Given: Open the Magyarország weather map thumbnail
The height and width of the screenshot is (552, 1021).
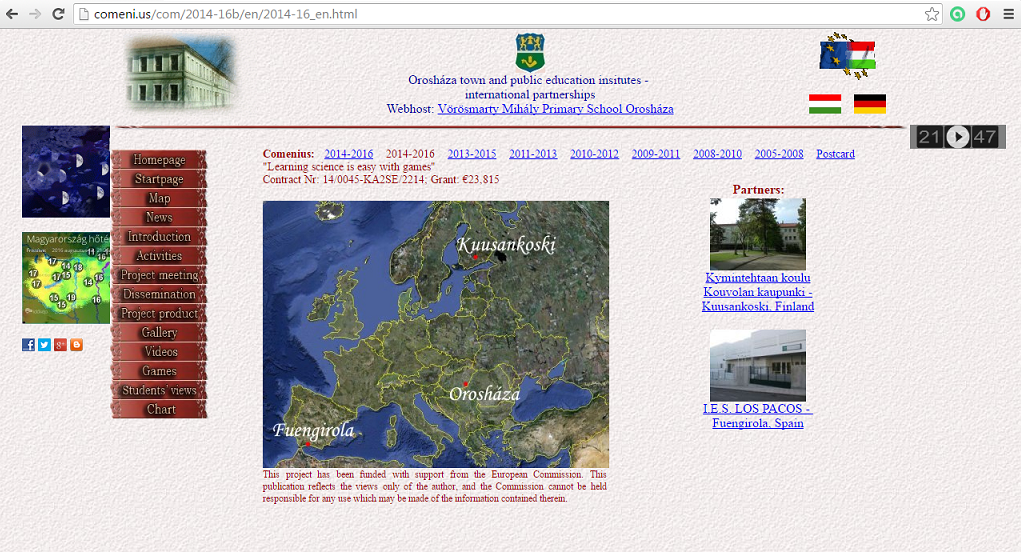Looking at the screenshot, I should 66,278.
